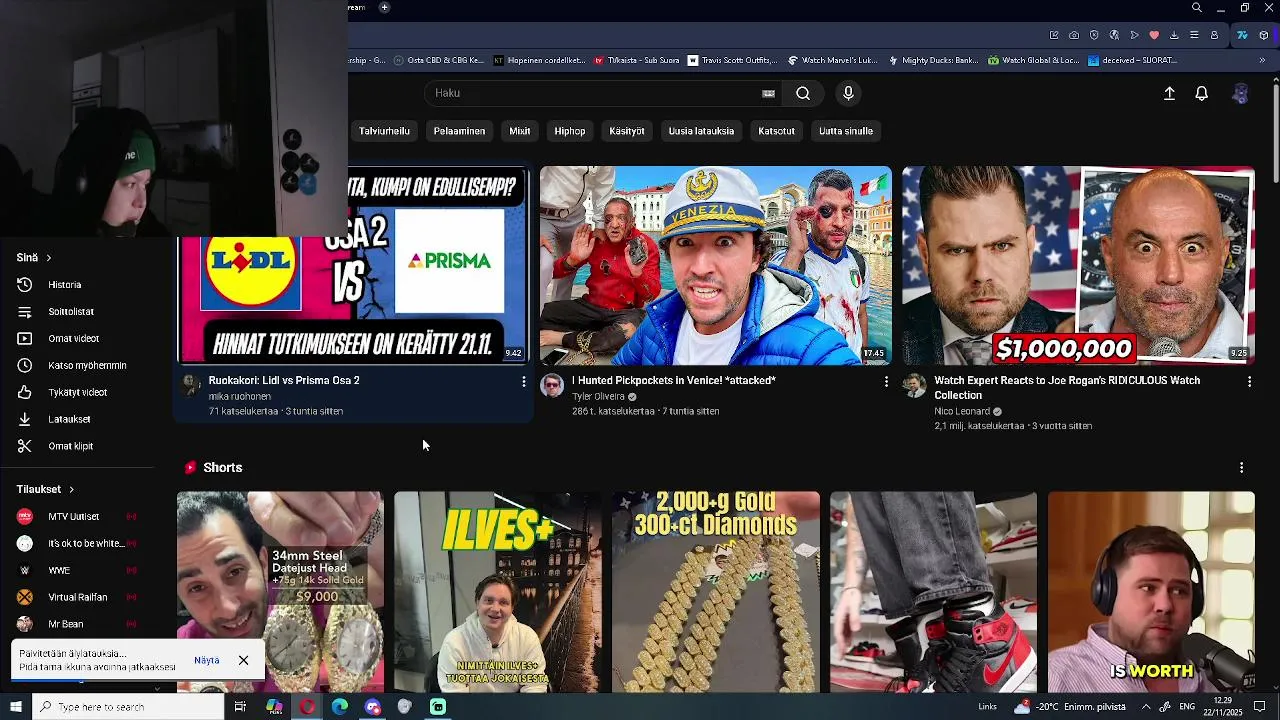Open the Venice pickpockets video thumbnail
This screenshot has height=720, width=1280.
pyautogui.click(x=716, y=265)
